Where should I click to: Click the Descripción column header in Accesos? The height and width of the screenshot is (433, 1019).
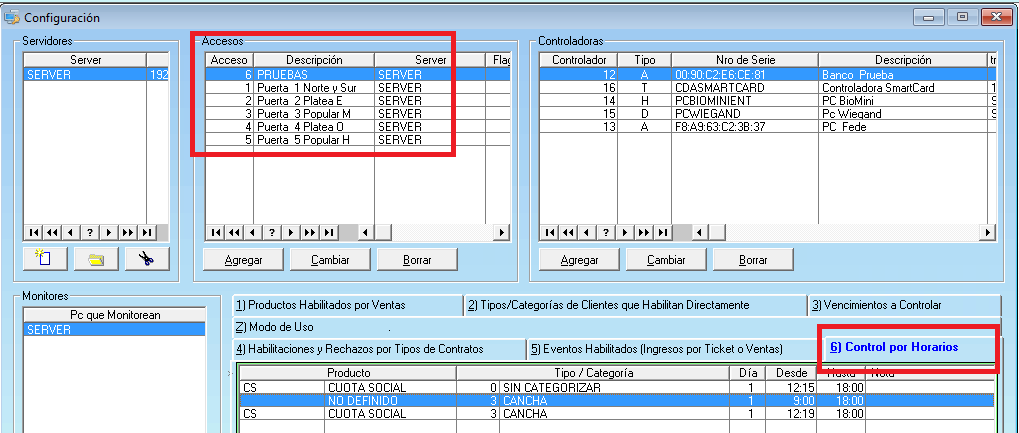tap(313, 60)
